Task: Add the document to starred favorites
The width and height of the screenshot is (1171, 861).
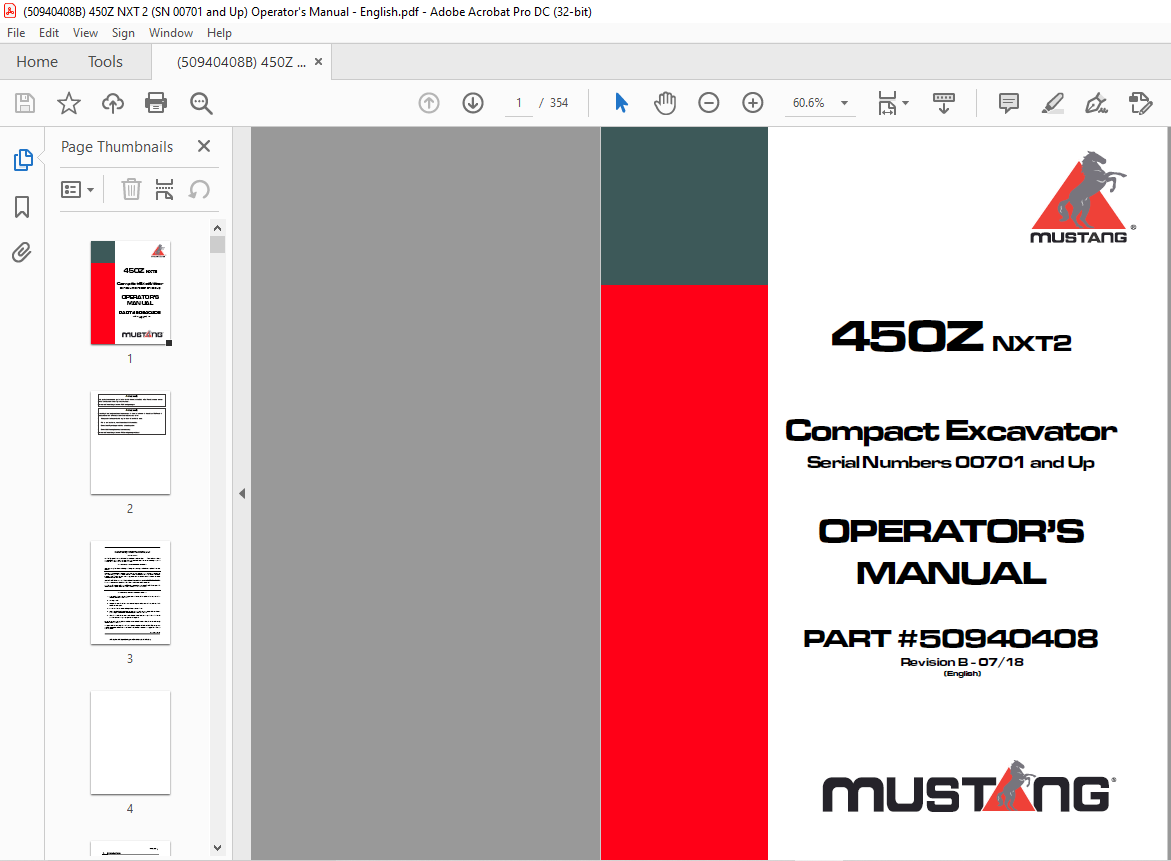Action: point(69,103)
